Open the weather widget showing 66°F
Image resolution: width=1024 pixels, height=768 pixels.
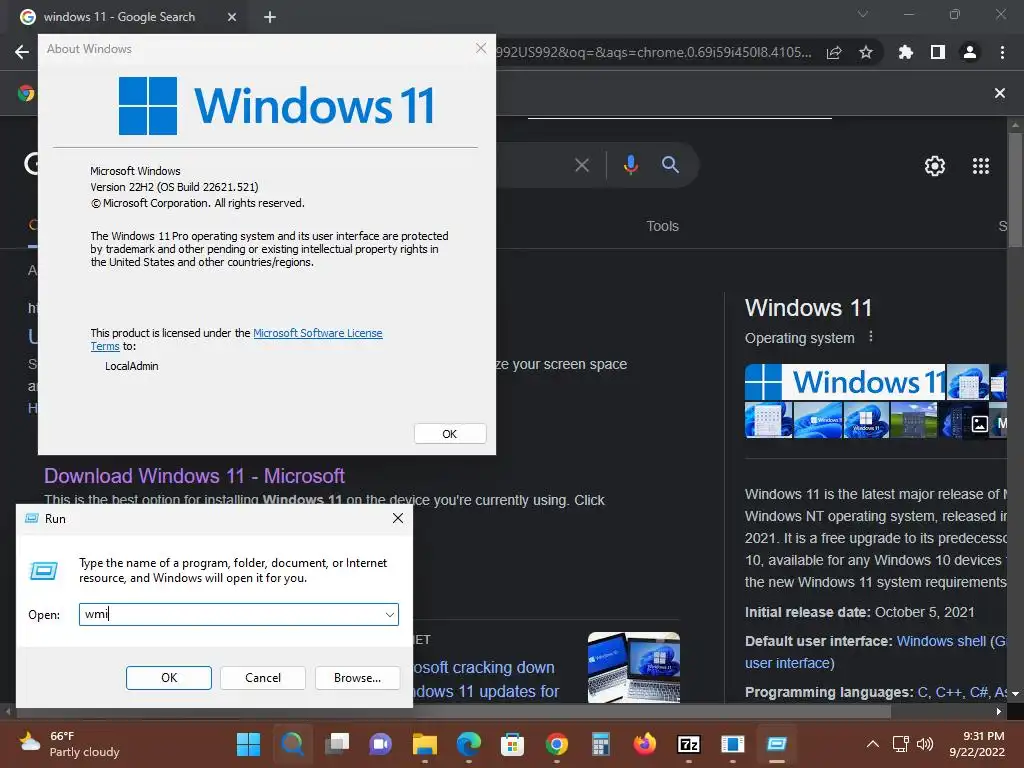[69, 744]
